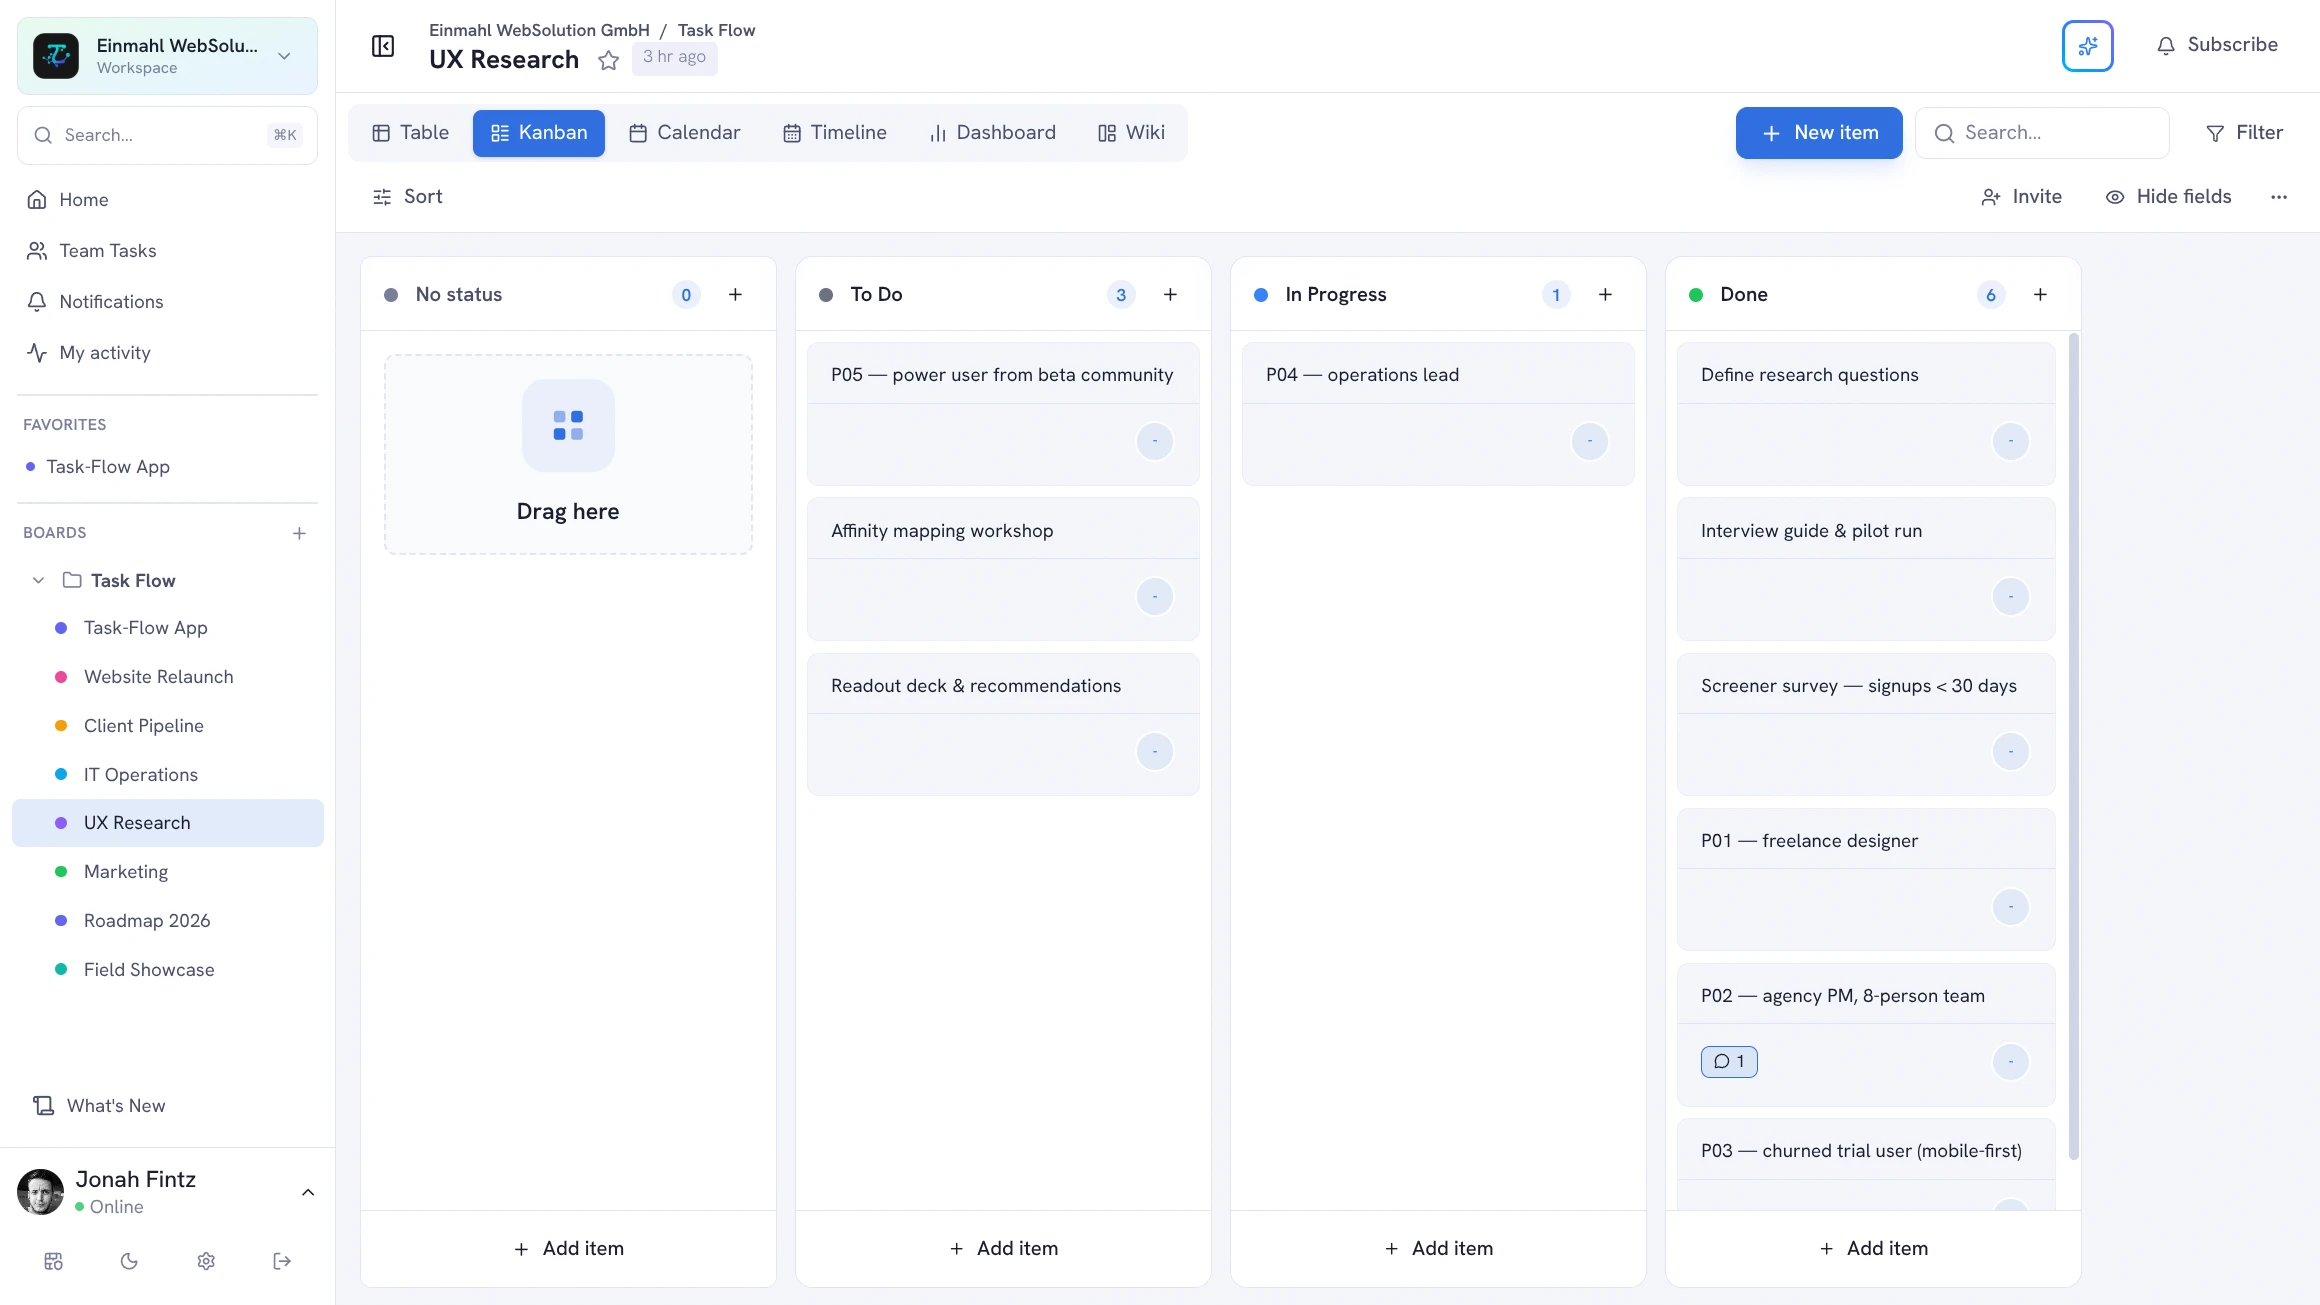This screenshot has height=1305, width=2320.
Task: Toggle dark mode moon icon
Action: pyautogui.click(x=129, y=1261)
